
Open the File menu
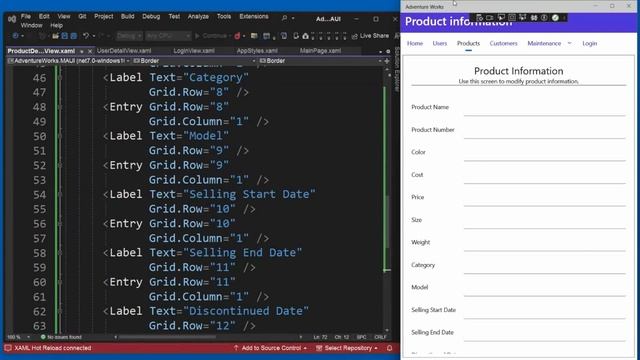point(26,16)
